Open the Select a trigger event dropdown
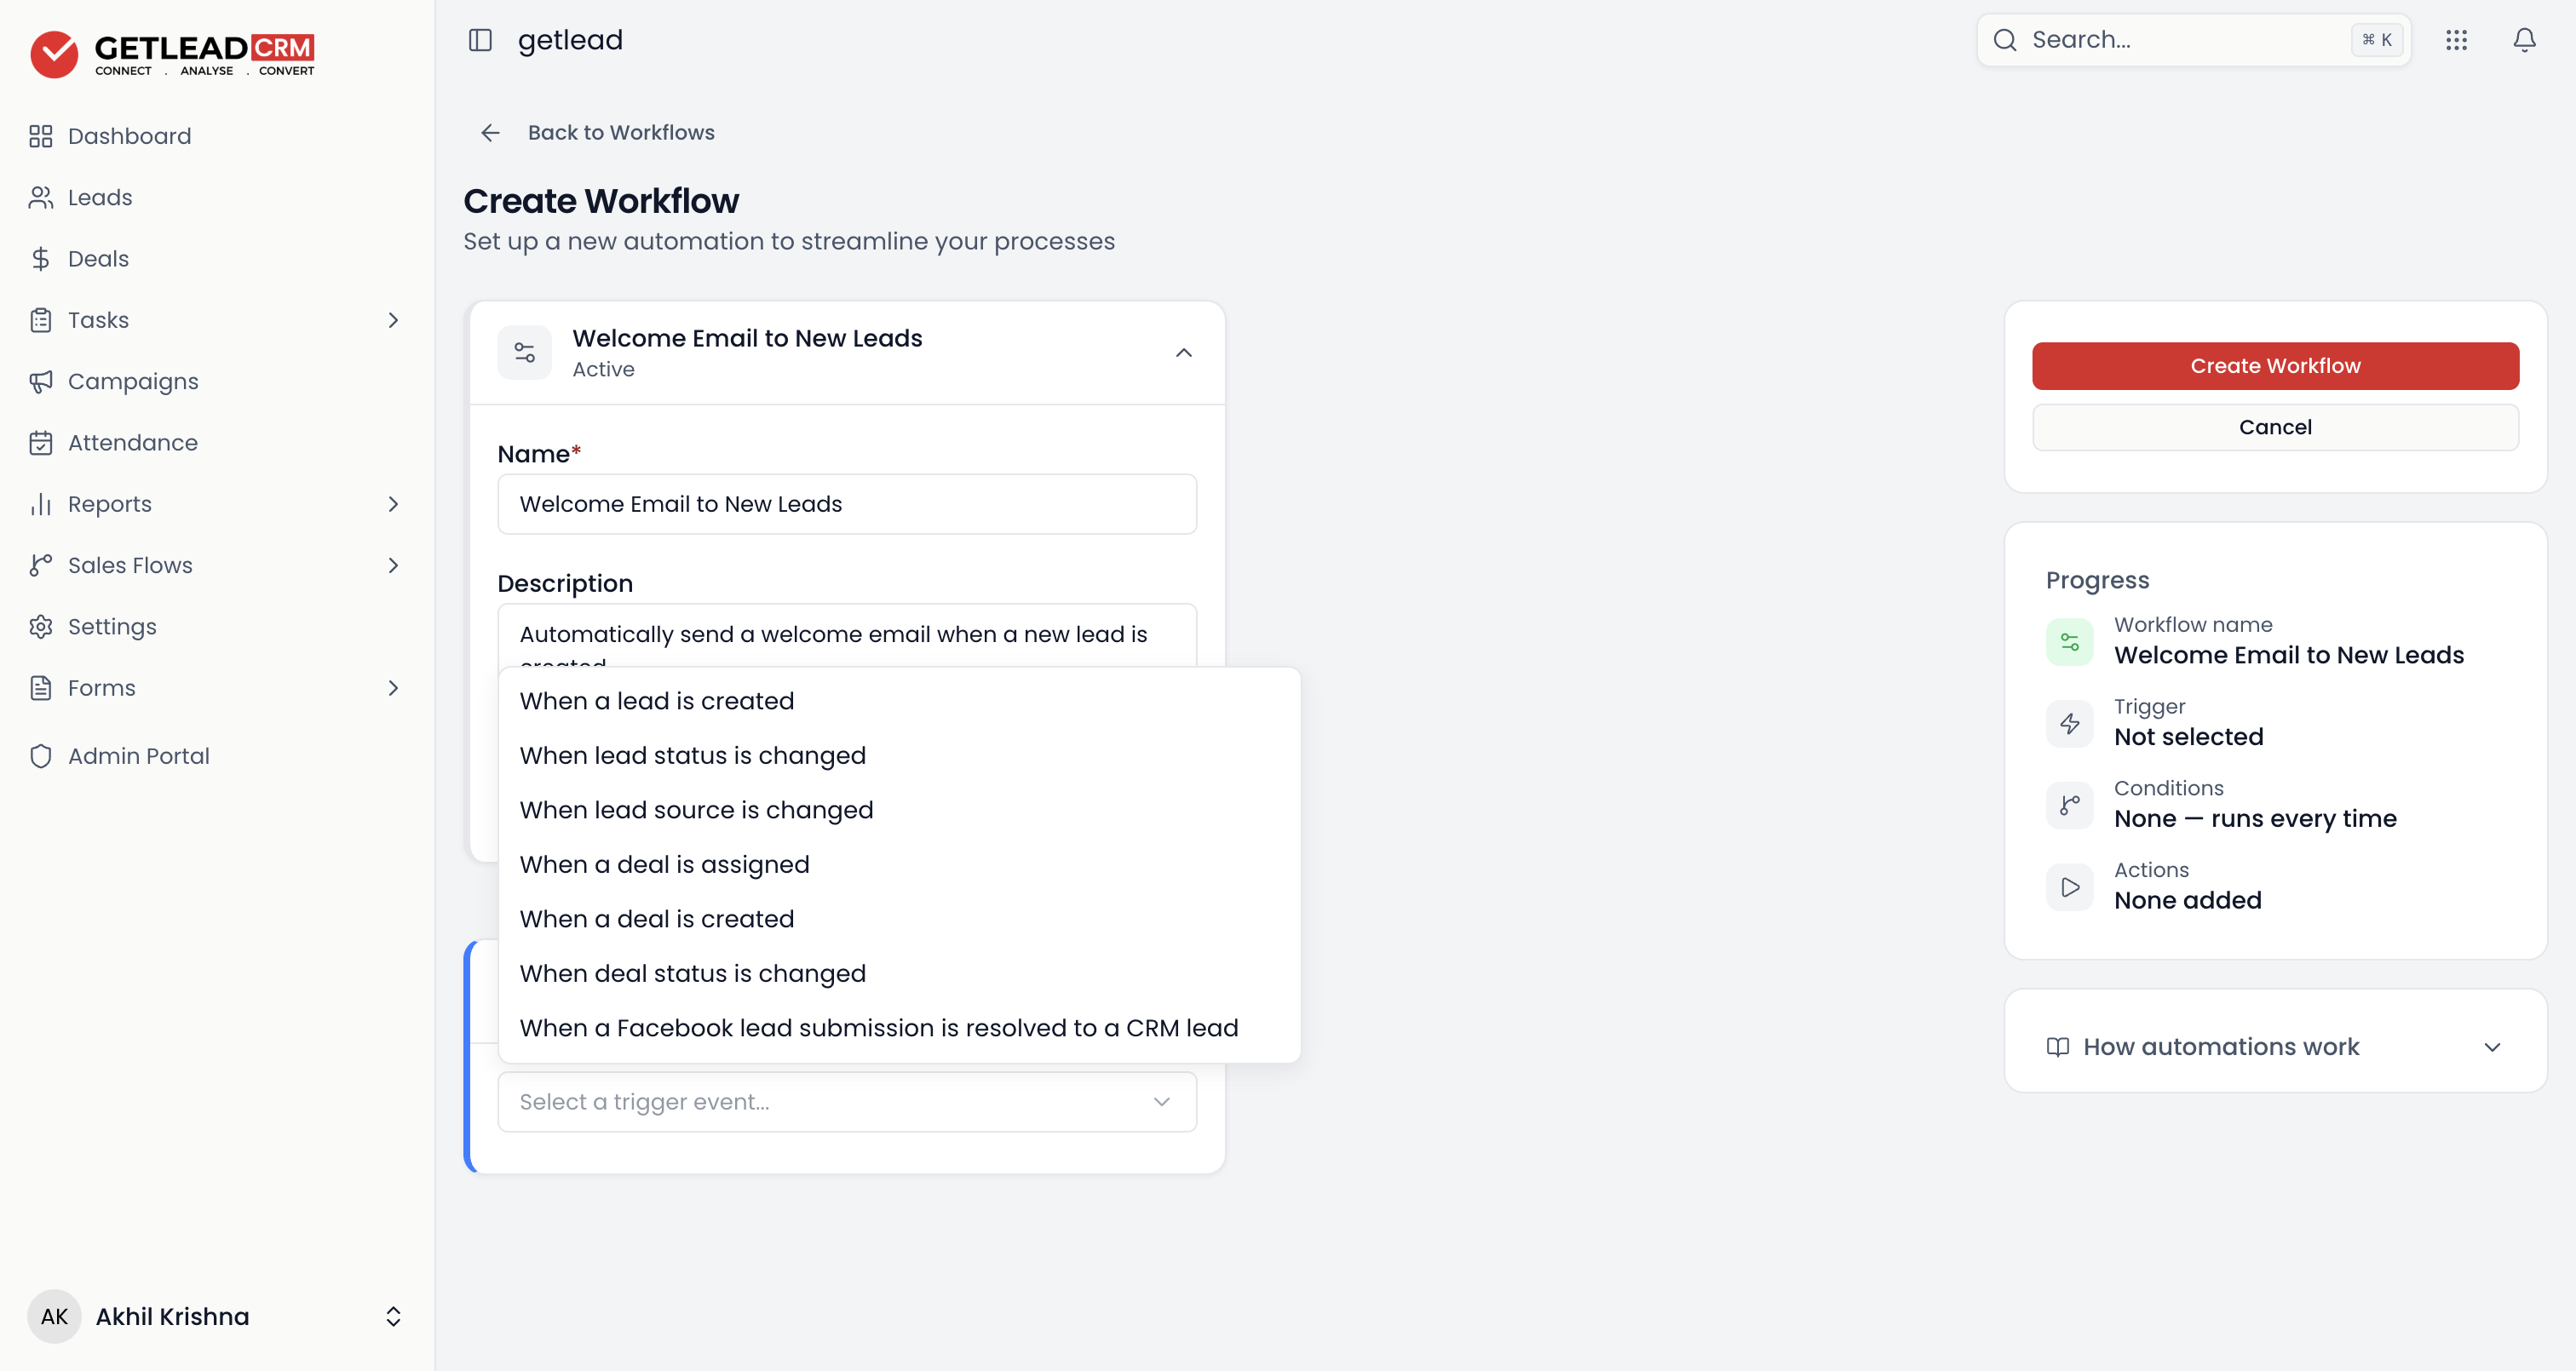The height and width of the screenshot is (1371, 2576). tap(847, 1102)
